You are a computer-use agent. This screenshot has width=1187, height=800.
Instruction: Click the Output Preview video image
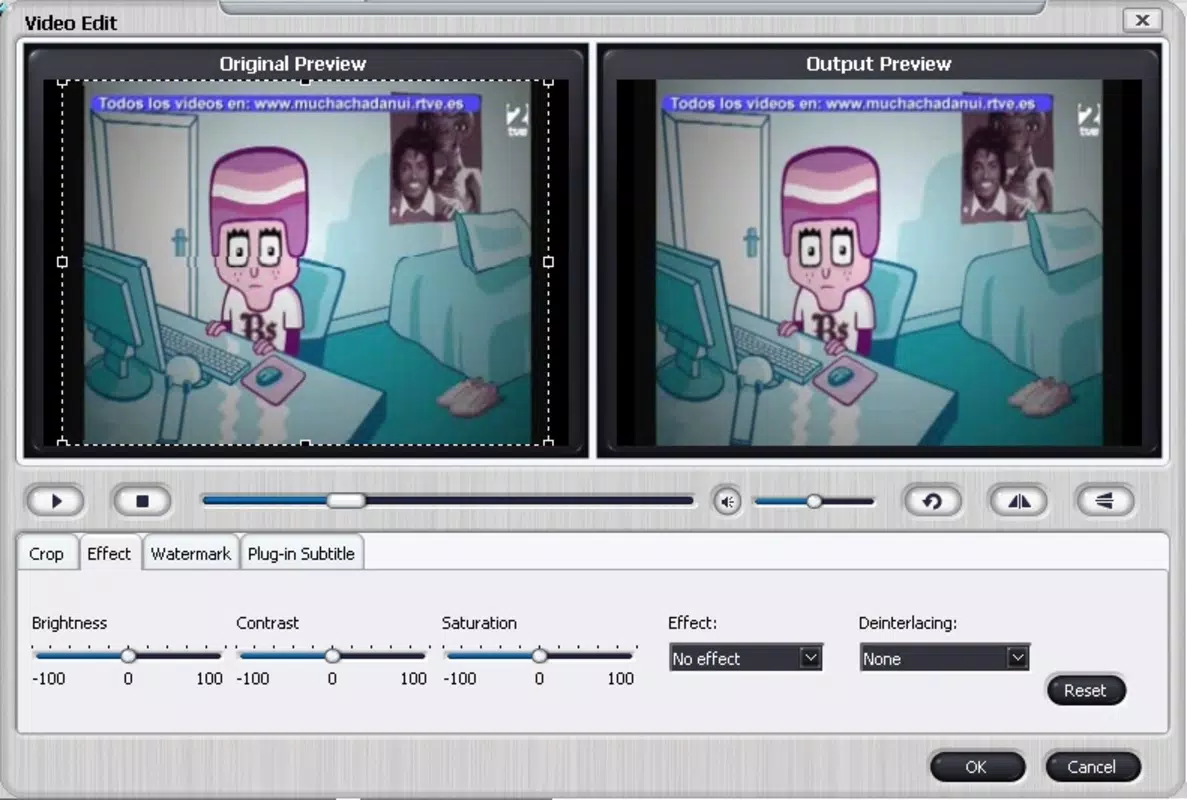(878, 263)
